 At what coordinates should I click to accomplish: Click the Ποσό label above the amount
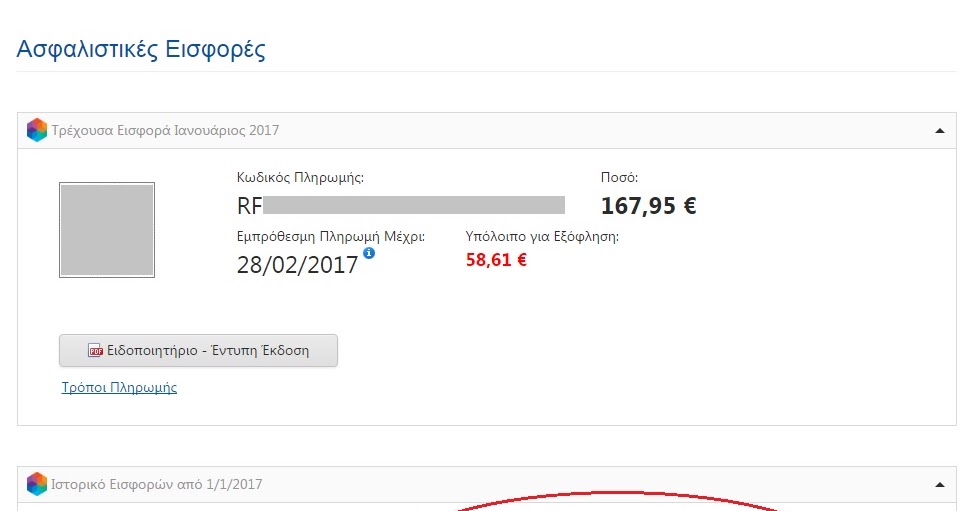pyautogui.click(x=619, y=178)
